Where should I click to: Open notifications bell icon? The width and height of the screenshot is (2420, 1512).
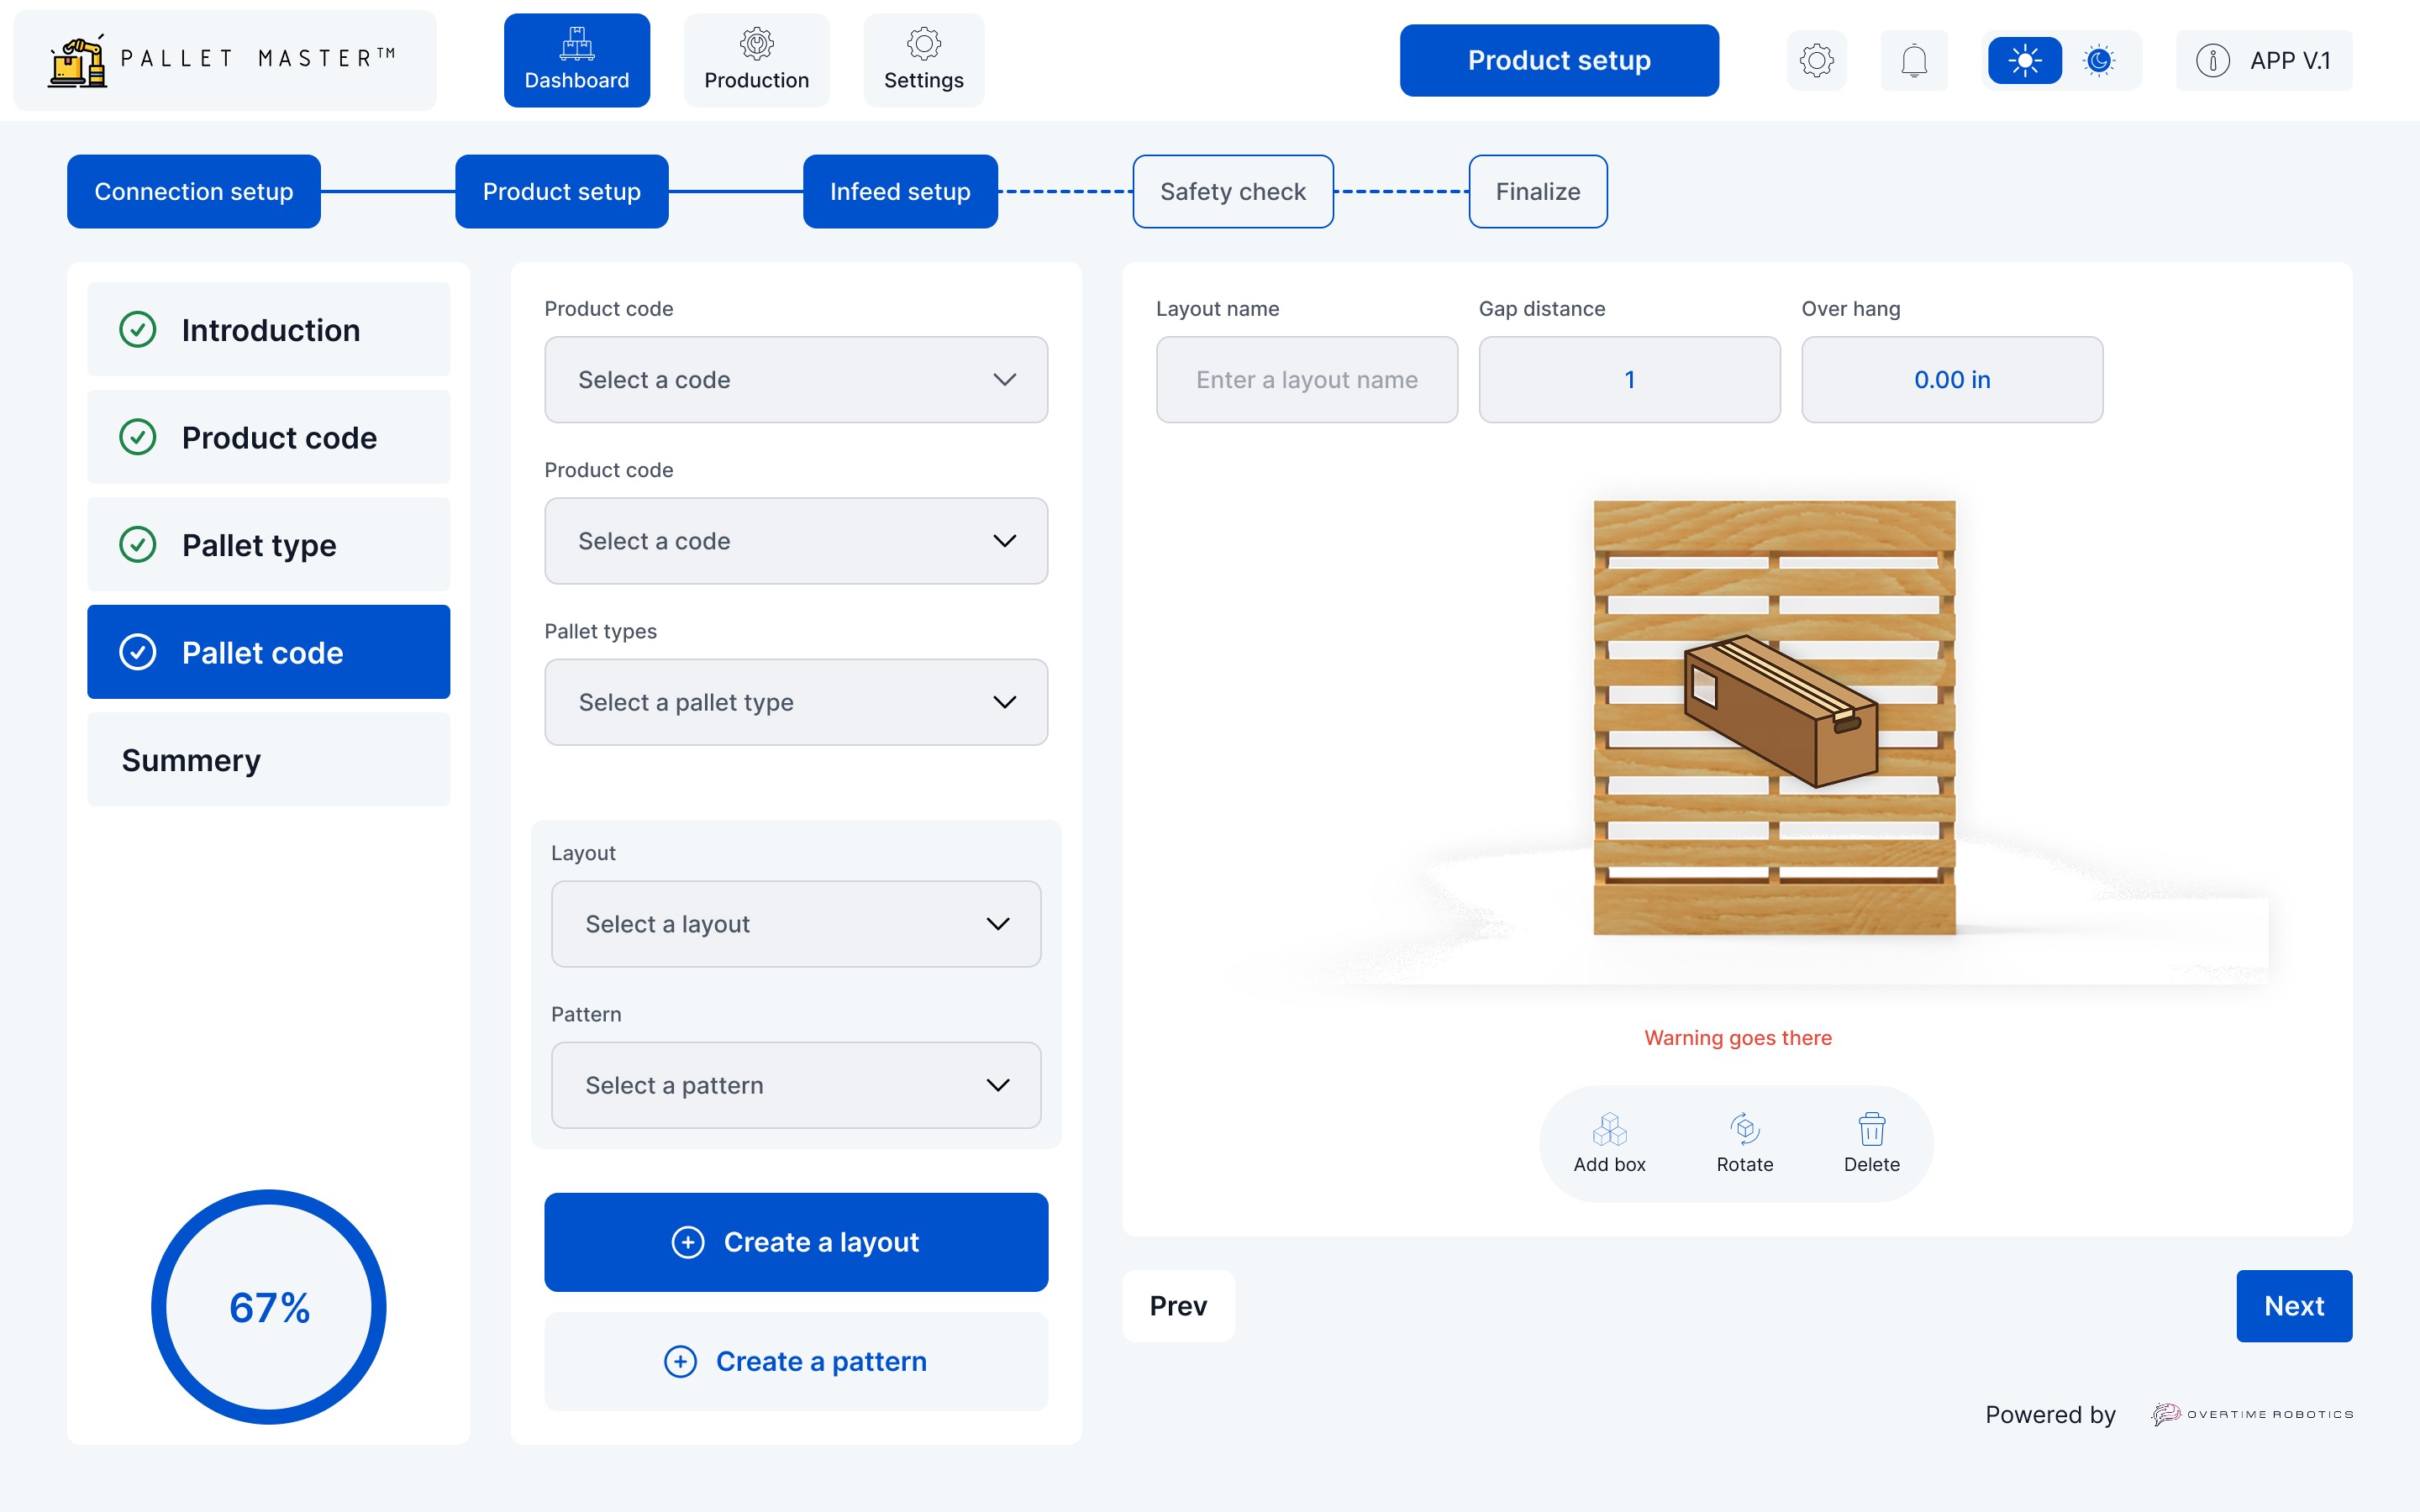coord(1913,61)
